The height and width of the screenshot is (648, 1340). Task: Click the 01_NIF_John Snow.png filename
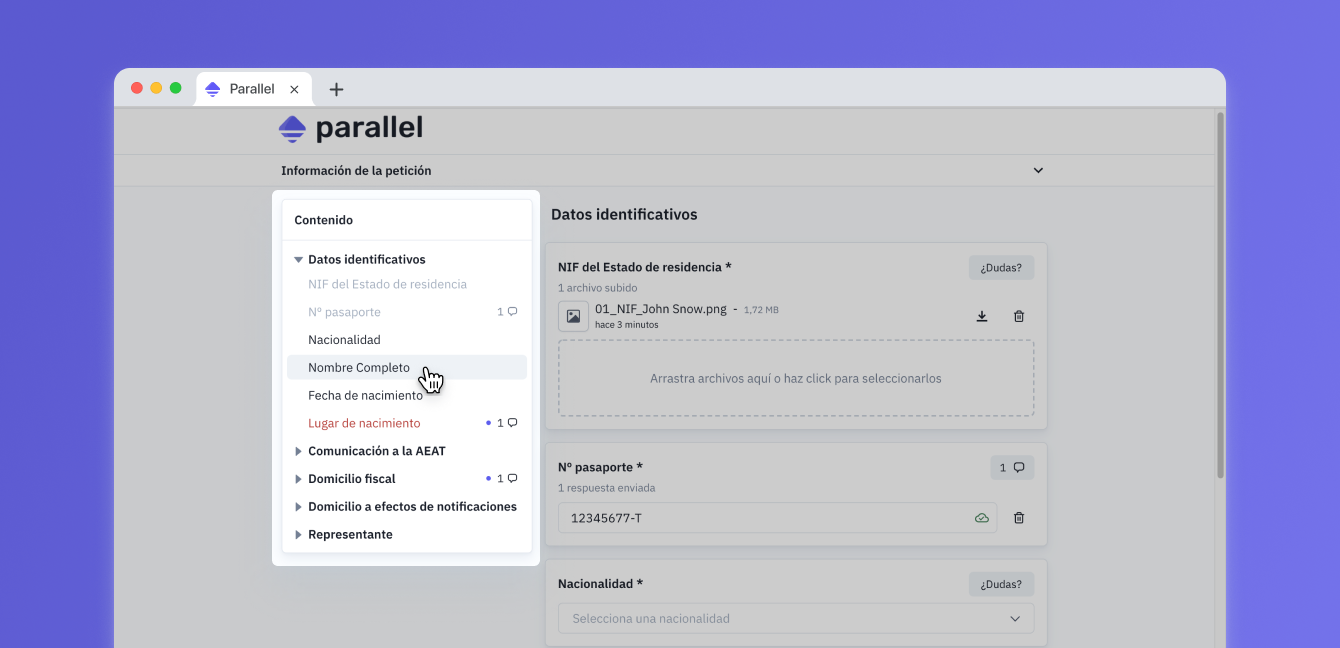click(661, 309)
